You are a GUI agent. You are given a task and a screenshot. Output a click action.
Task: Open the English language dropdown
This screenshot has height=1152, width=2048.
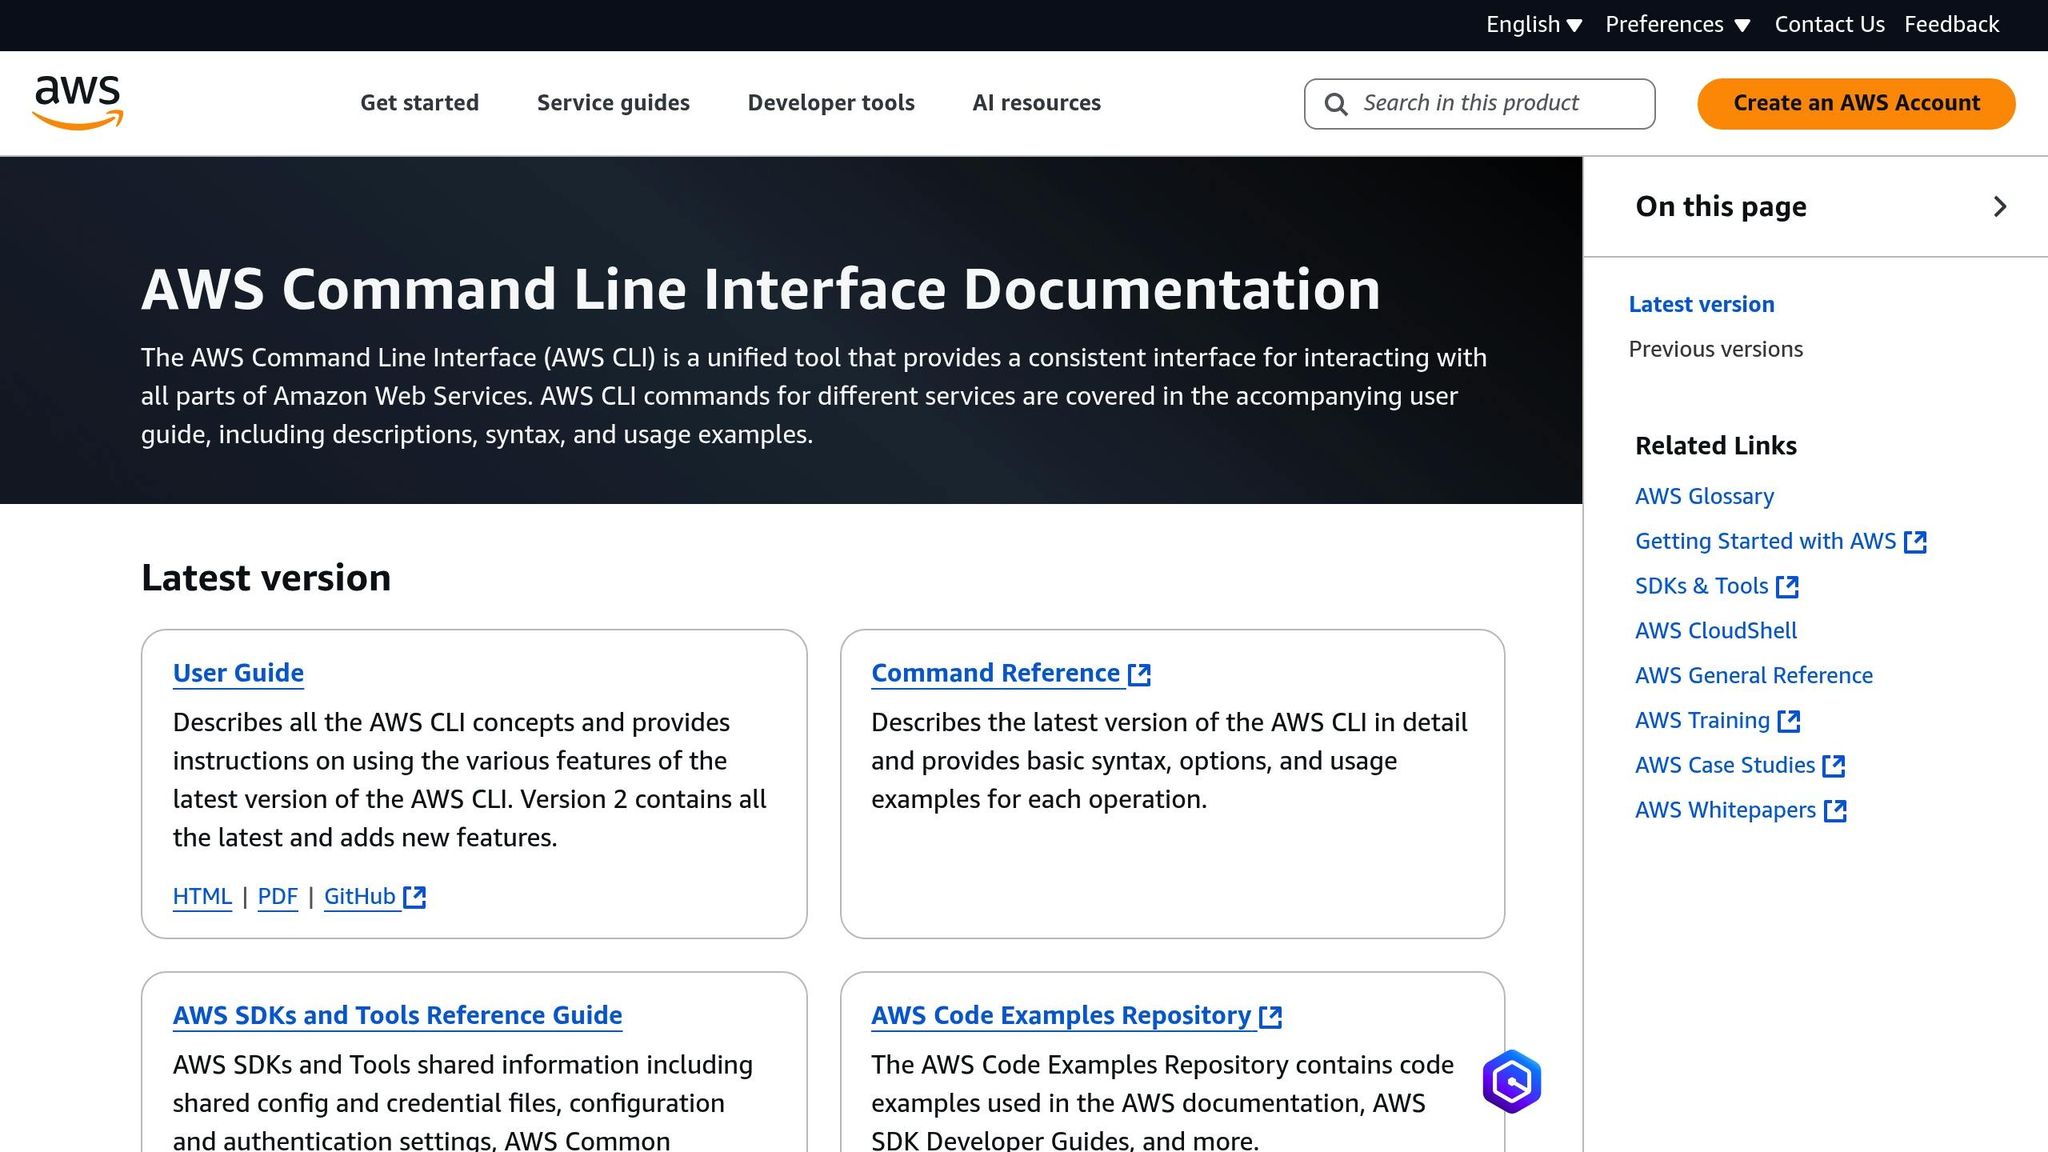[x=1534, y=25]
